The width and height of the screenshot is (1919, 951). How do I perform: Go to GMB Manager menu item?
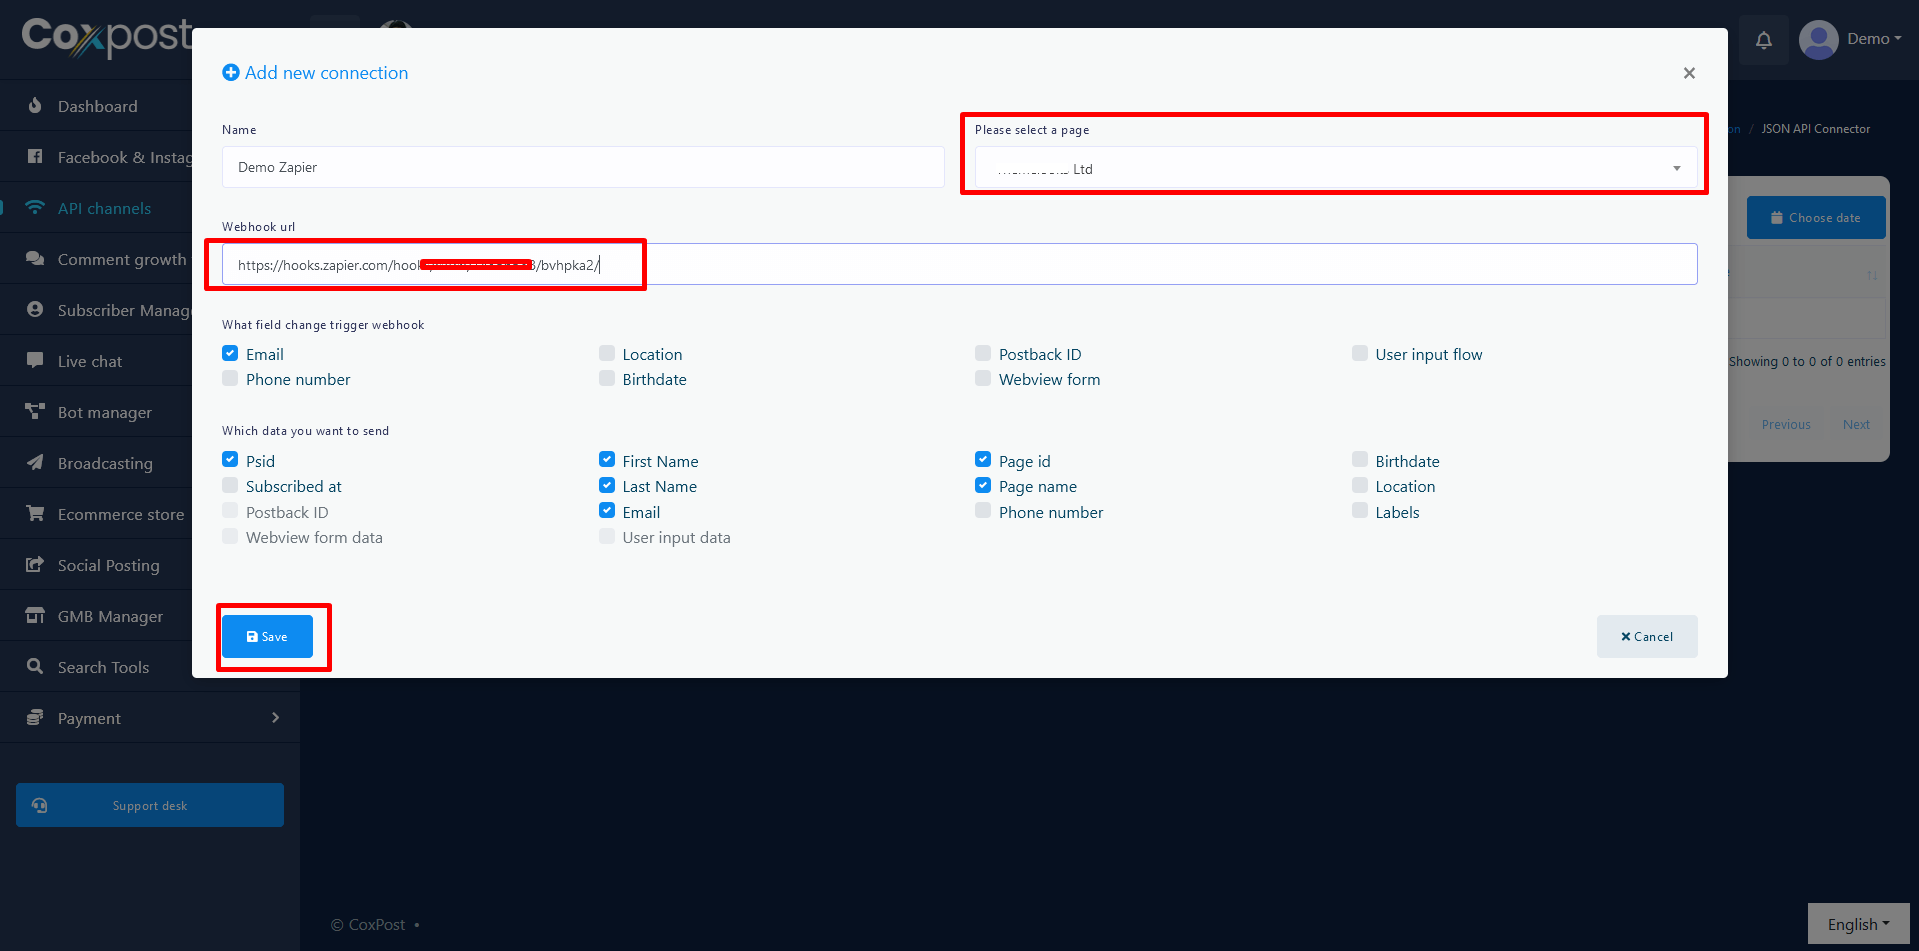[110, 616]
